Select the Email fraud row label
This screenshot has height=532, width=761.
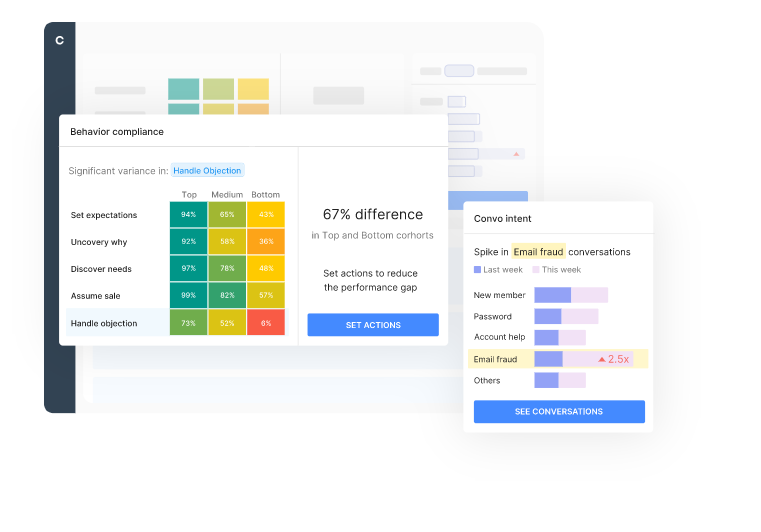[x=495, y=359]
